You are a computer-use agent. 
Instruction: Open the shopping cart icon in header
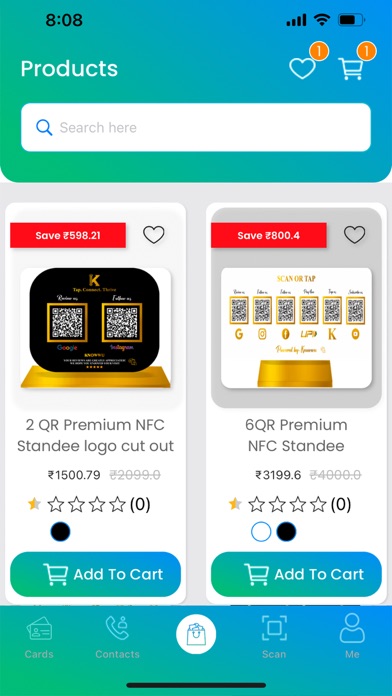click(351, 69)
